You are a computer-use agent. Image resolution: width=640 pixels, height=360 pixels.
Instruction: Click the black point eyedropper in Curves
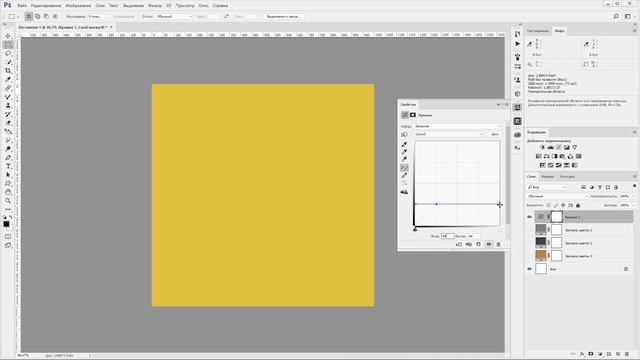click(404, 144)
